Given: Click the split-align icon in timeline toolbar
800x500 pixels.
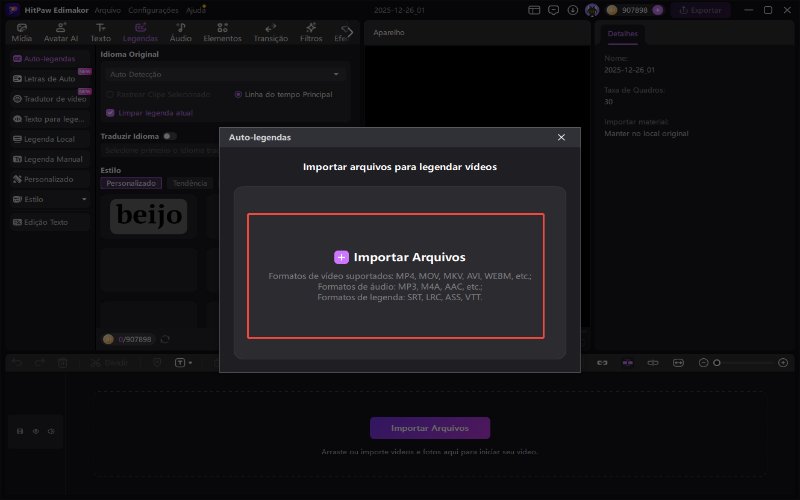Looking at the screenshot, I should (x=653, y=363).
